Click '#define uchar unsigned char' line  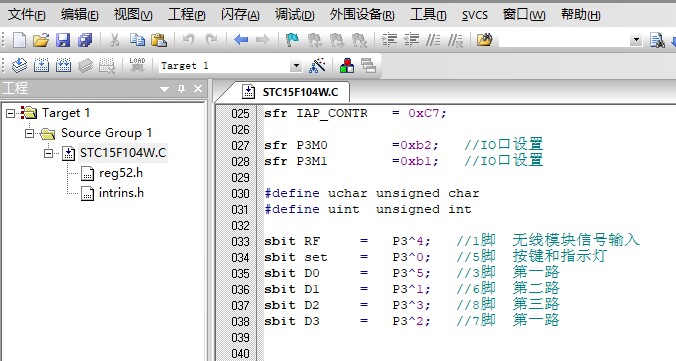point(372,193)
